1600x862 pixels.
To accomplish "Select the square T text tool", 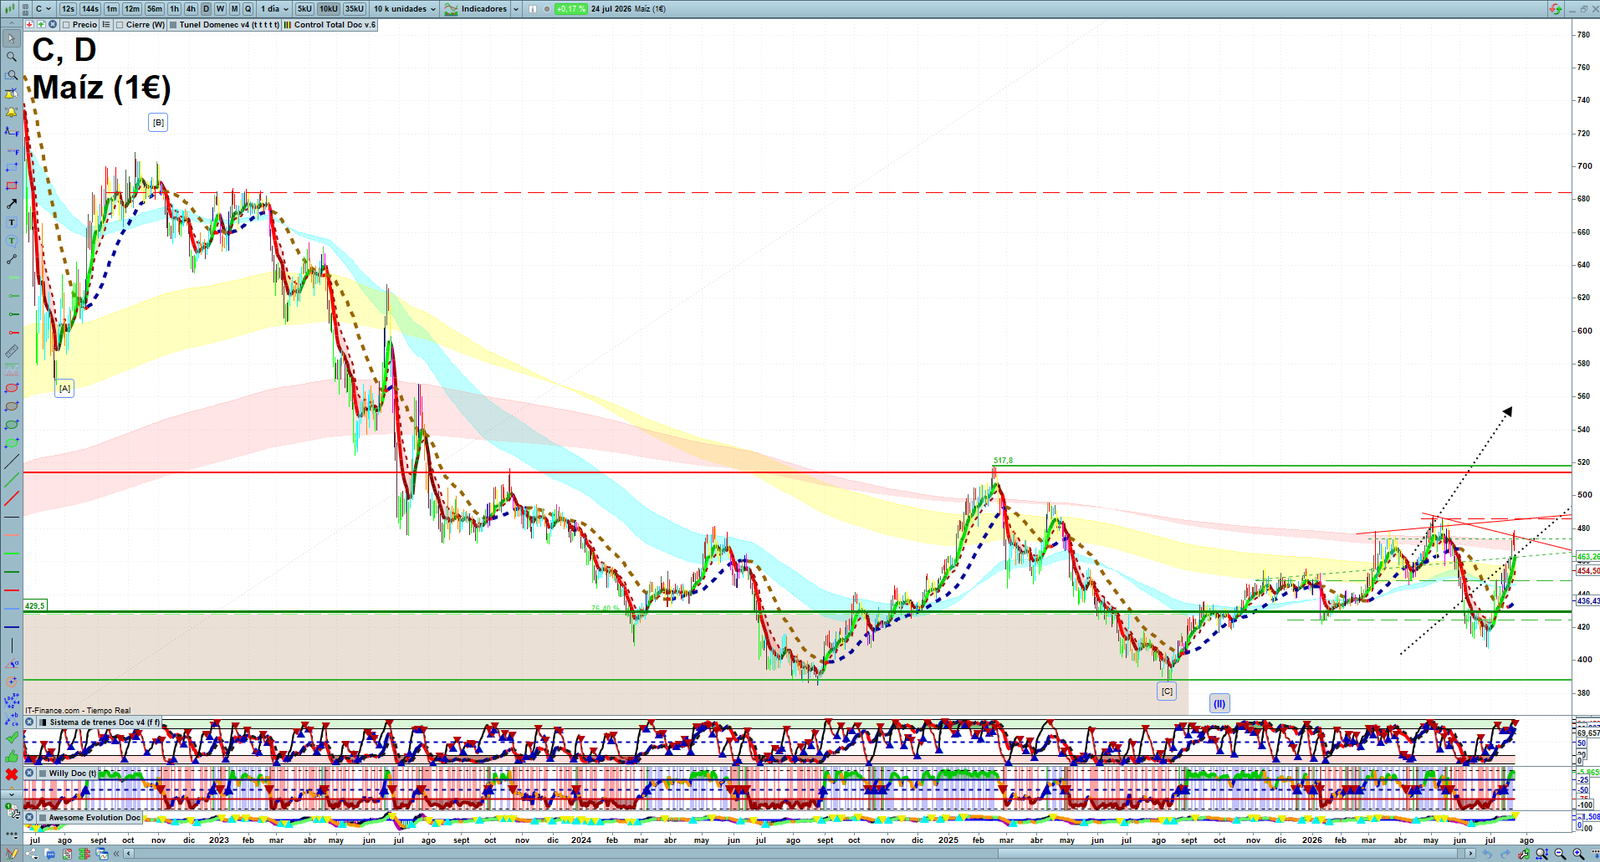I will tap(11, 222).
